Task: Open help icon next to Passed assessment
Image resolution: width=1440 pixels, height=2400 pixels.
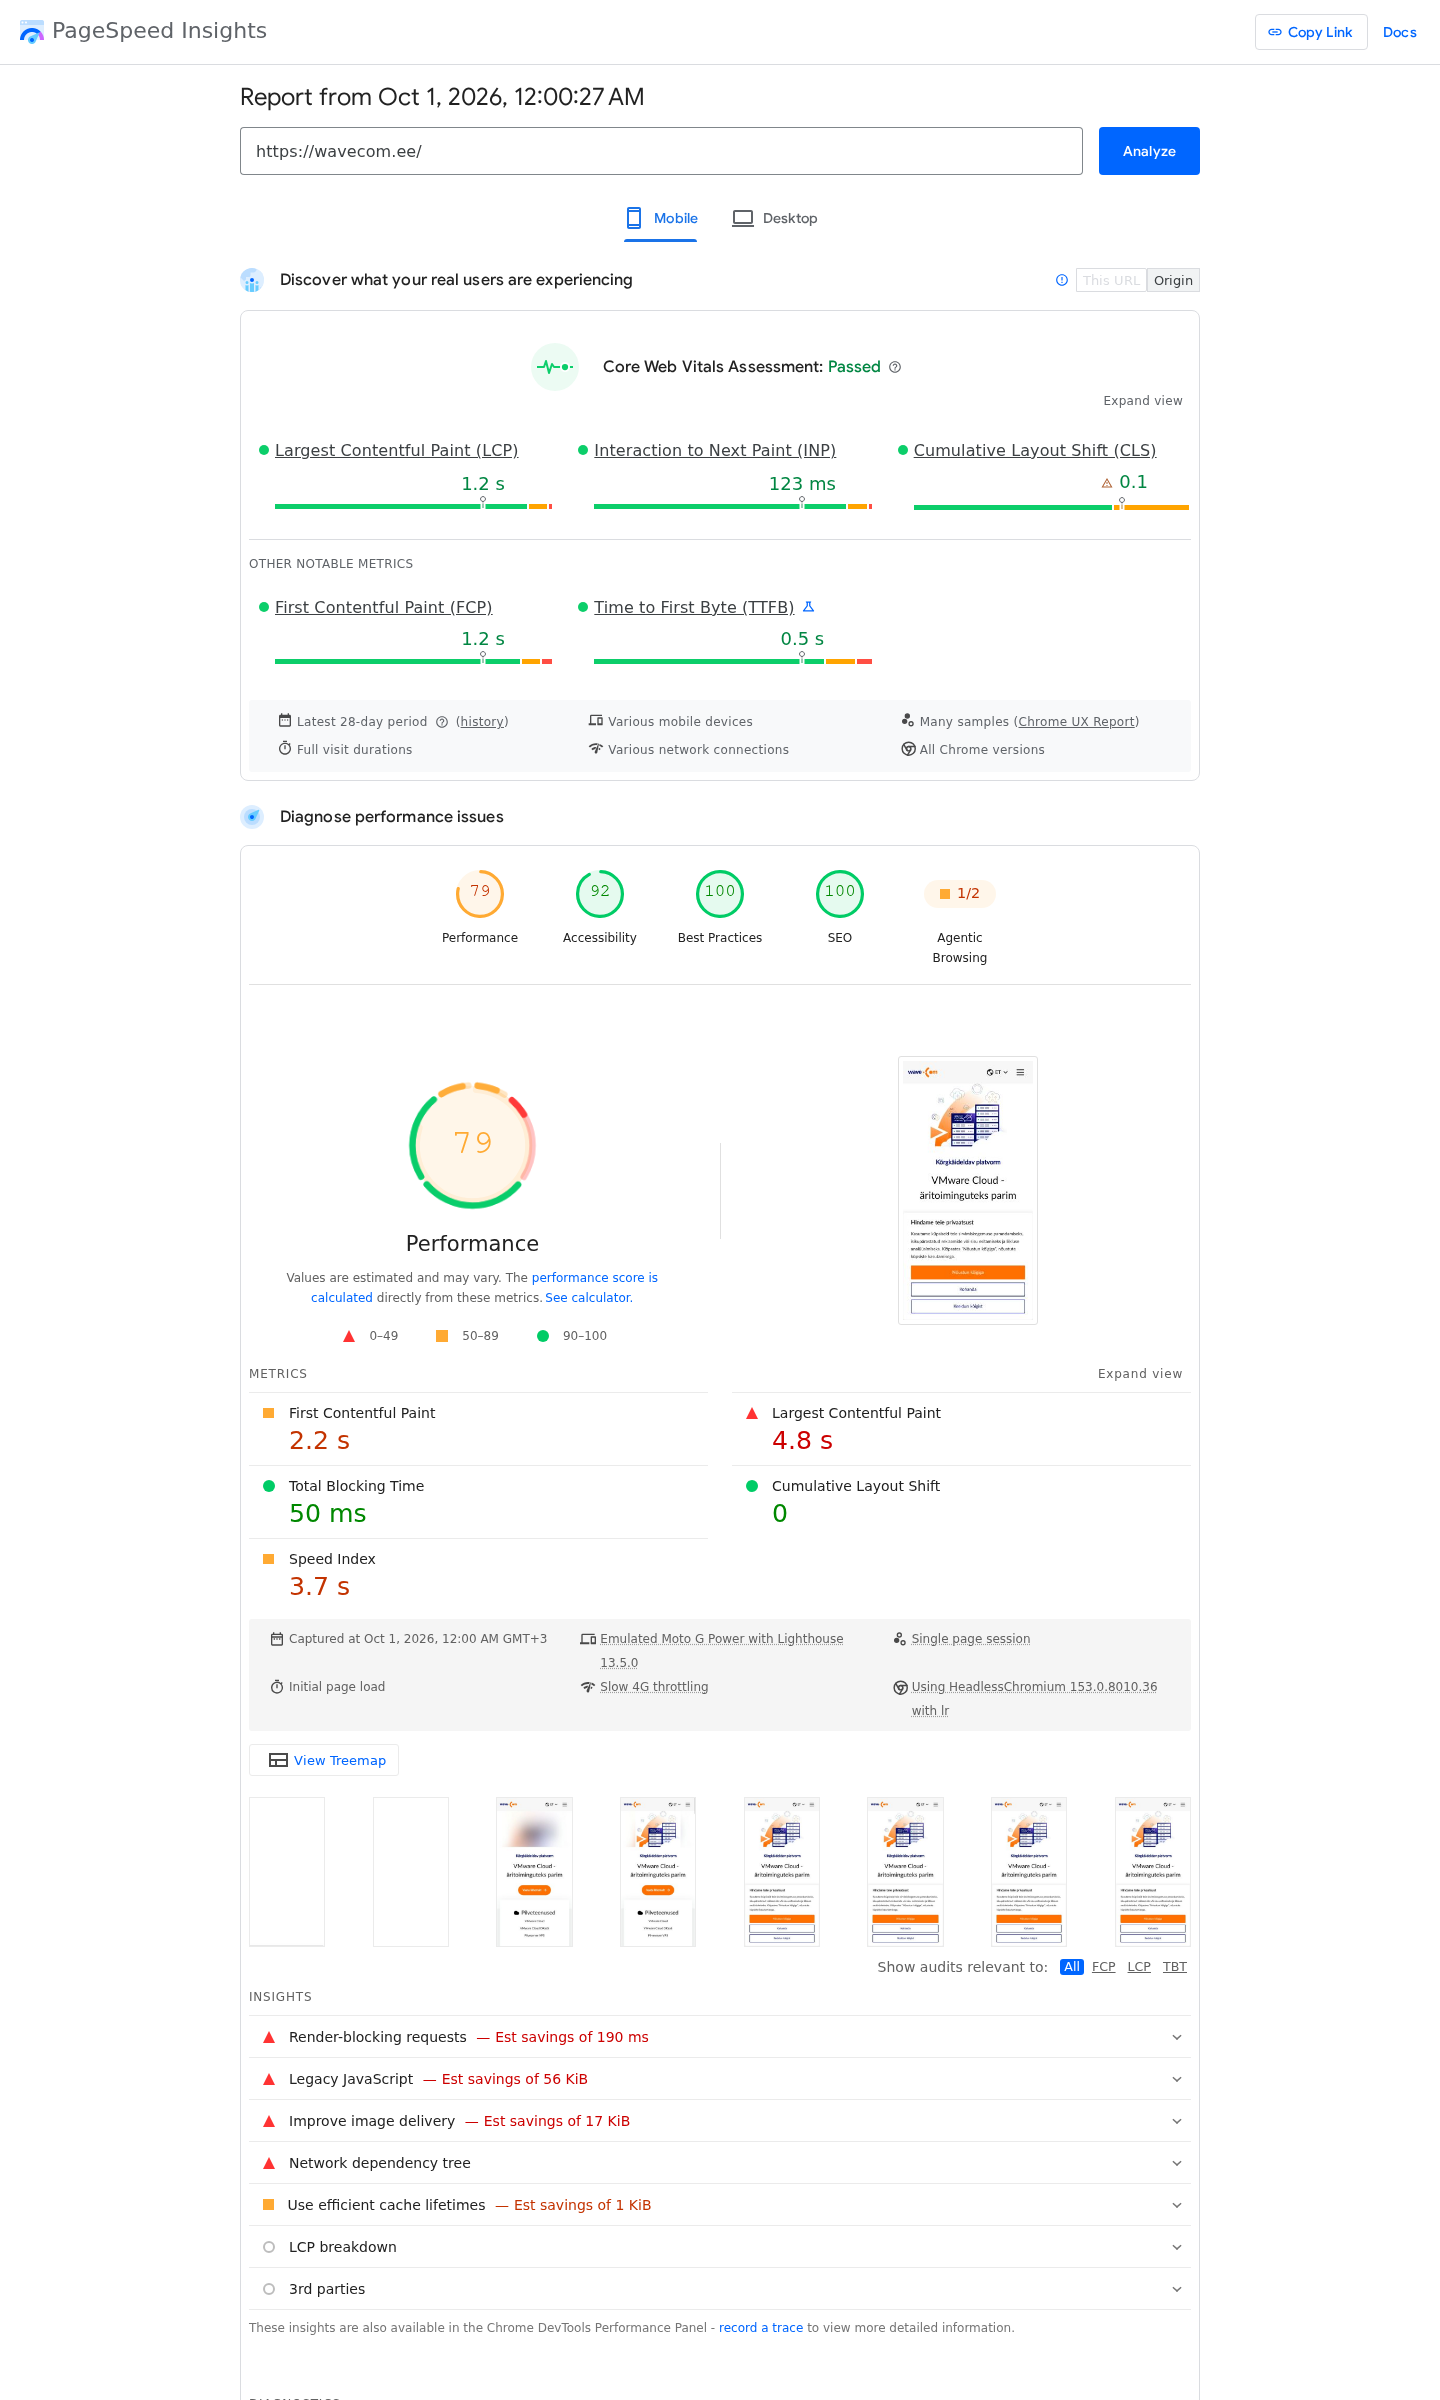Action: (x=895, y=367)
